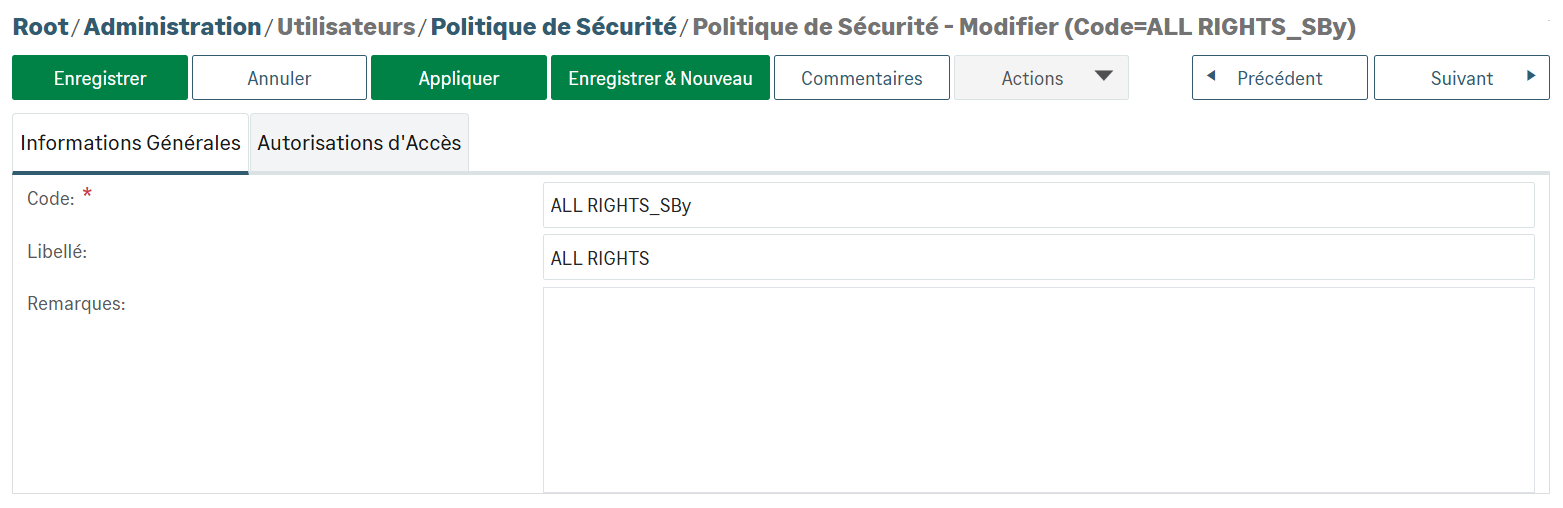This screenshot has width=1563, height=508.
Task: Apply changes with the Appliquer button
Action: (x=458, y=78)
